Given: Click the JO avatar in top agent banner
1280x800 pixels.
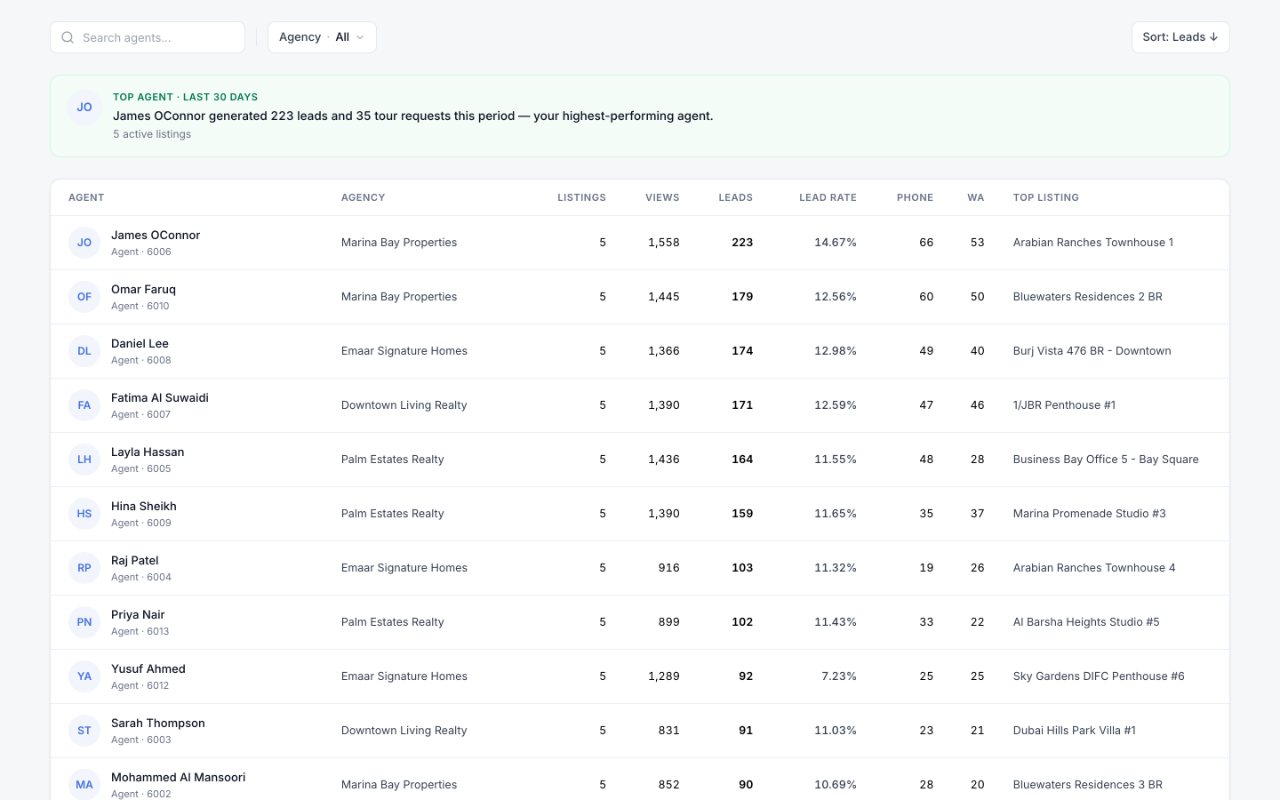Looking at the screenshot, I should [84, 108].
